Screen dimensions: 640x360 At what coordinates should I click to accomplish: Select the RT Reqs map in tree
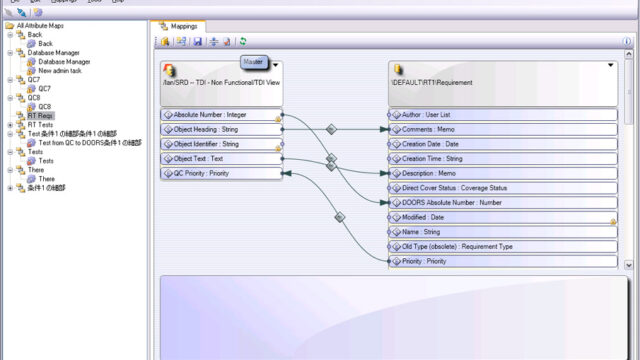[x=40, y=116]
